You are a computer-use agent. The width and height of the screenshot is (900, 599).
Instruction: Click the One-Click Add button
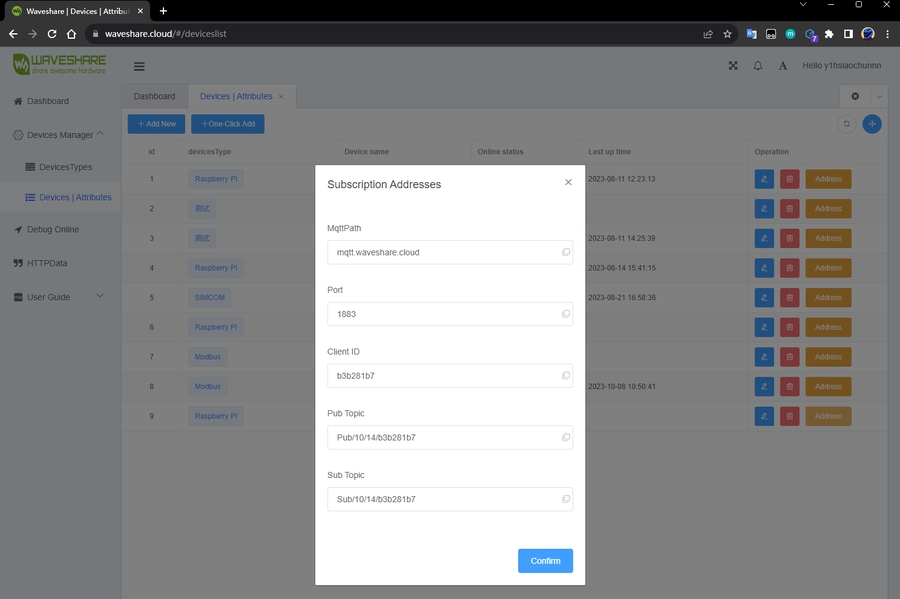click(228, 124)
